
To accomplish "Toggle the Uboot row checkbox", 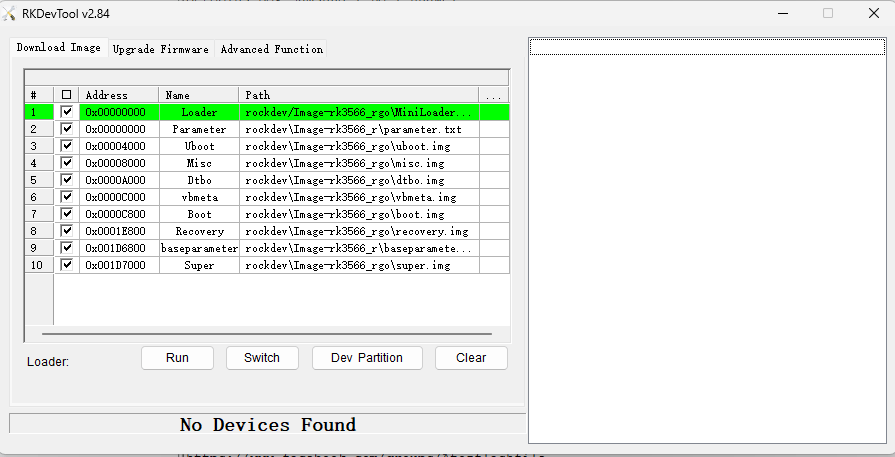I will pyautogui.click(x=67, y=146).
